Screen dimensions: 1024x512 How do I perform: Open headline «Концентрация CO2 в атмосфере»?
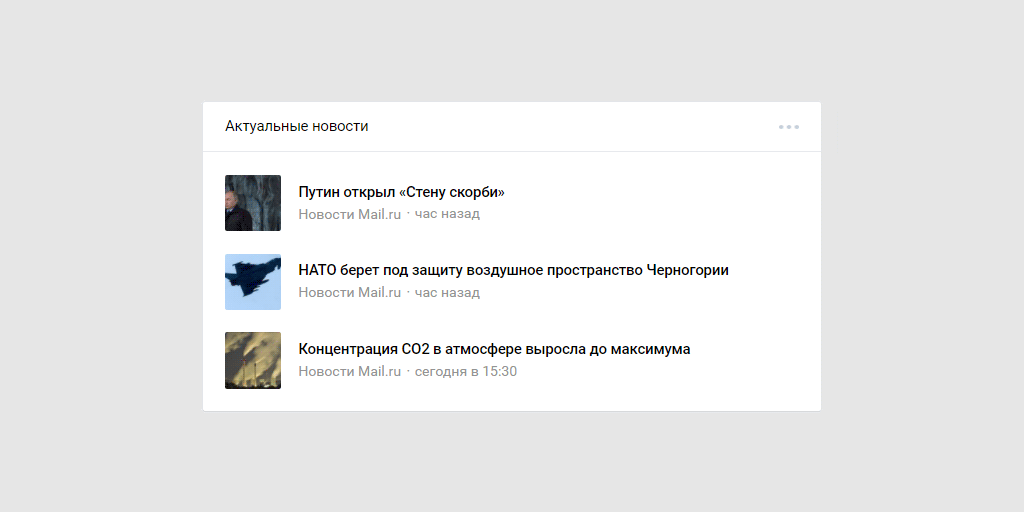[494, 349]
